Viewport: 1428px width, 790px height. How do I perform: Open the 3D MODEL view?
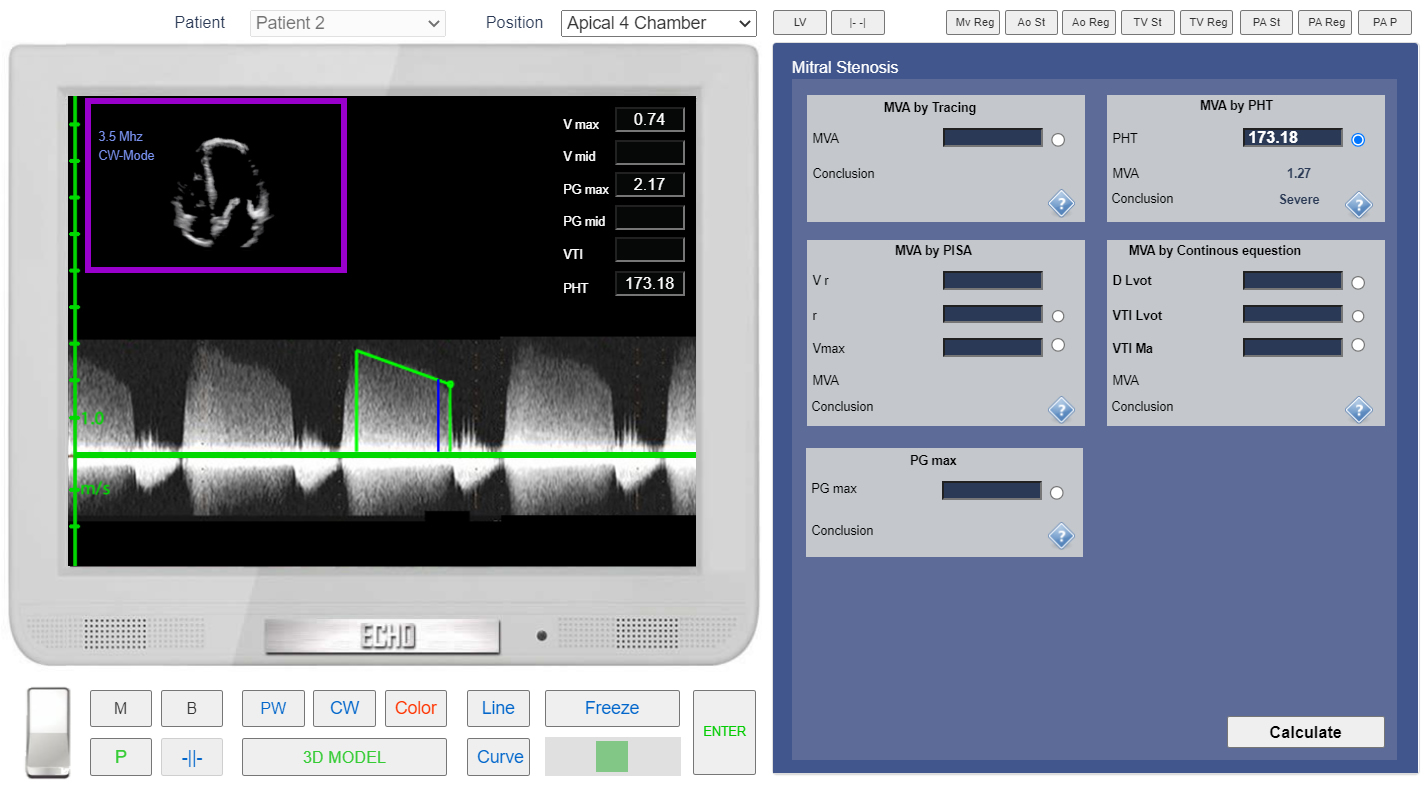pos(344,757)
